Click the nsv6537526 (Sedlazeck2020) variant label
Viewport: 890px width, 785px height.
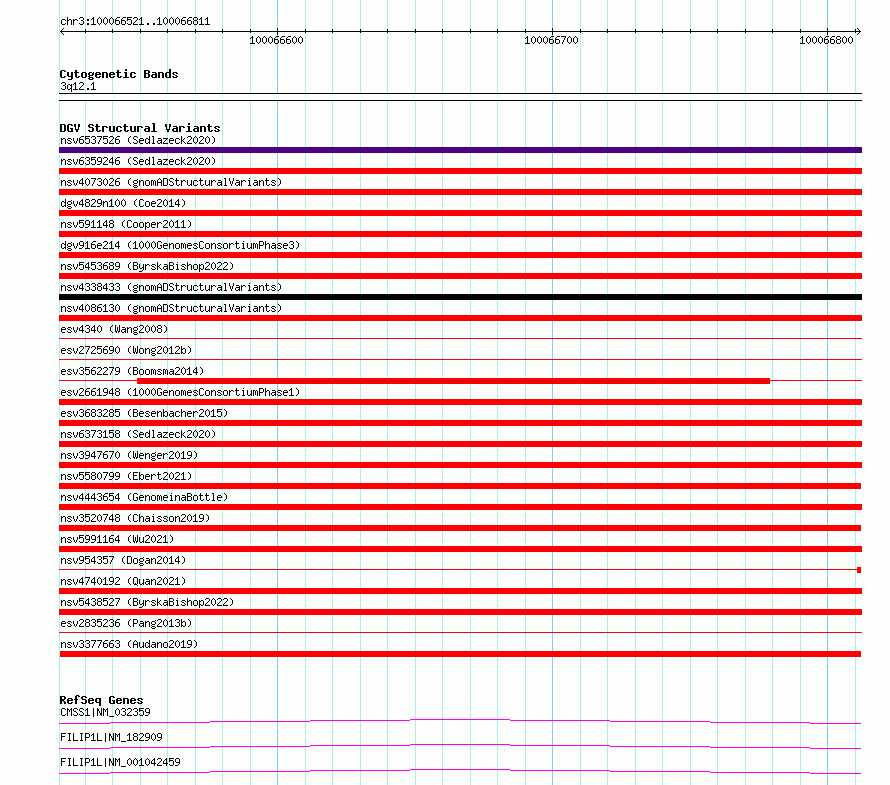138,140
